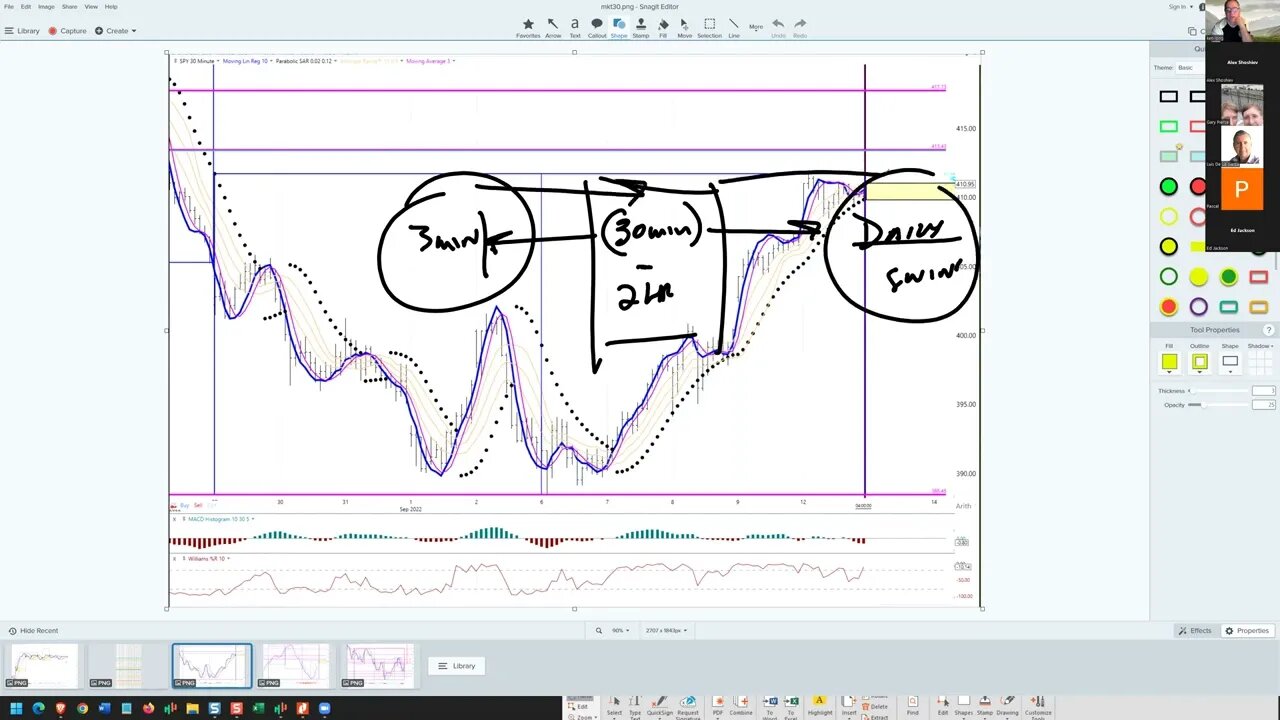Choose the teal rounded rectangle style
This screenshot has width=1280, height=720.
click(1228, 307)
